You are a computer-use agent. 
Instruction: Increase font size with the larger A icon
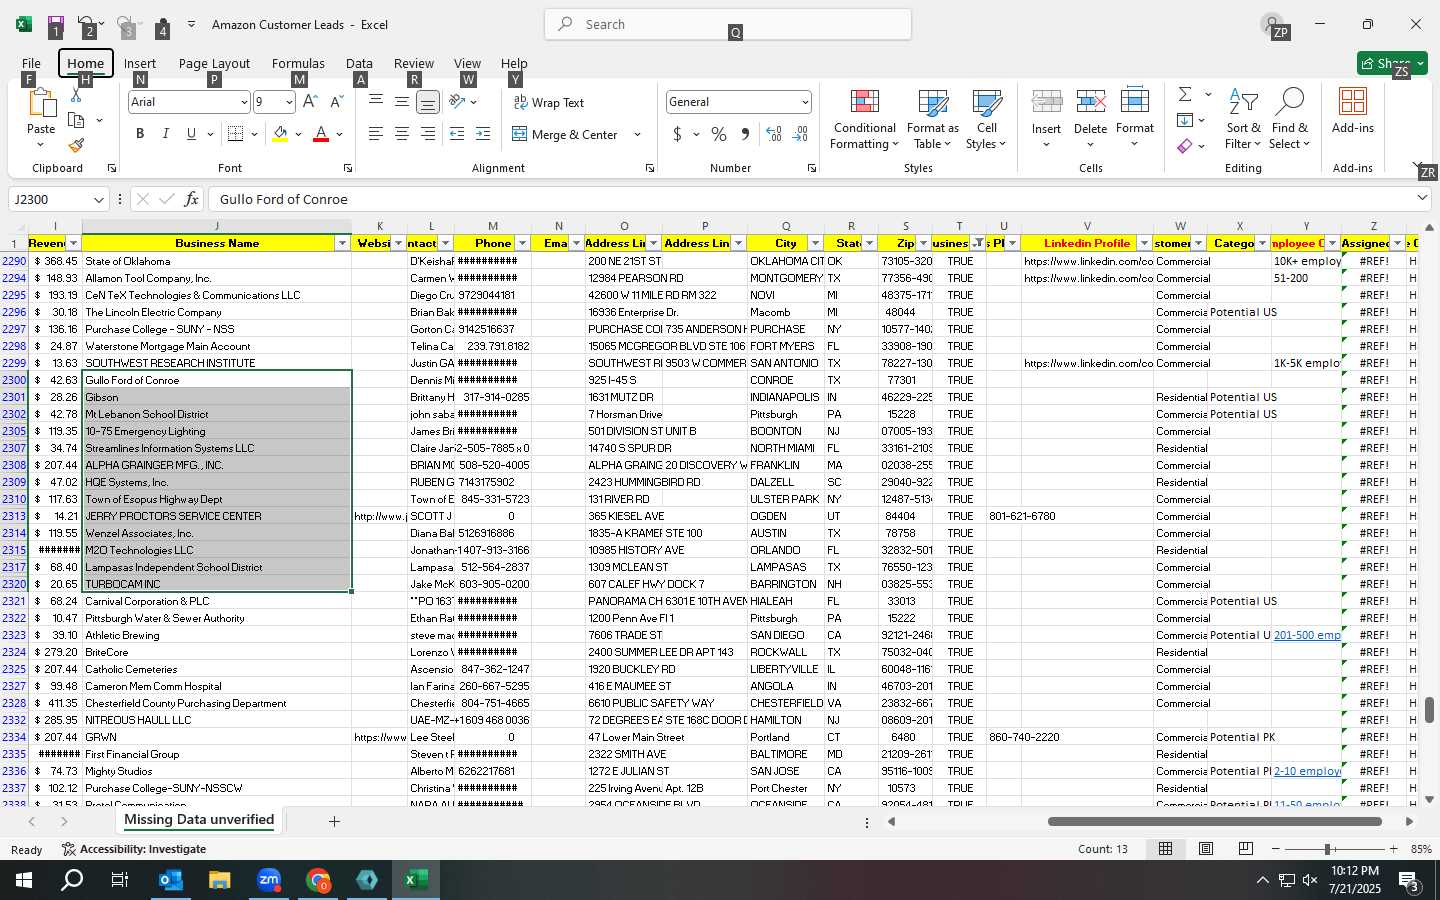(x=310, y=101)
